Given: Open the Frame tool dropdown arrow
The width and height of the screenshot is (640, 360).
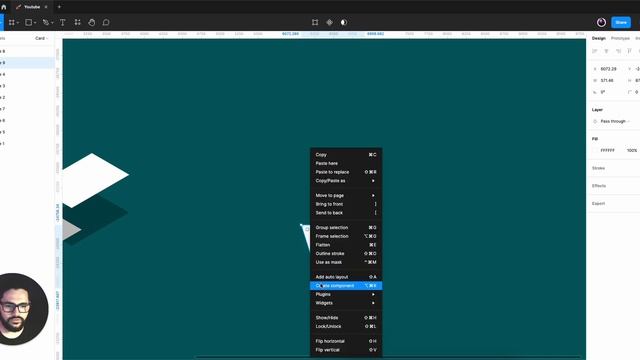Looking at the screenshot, I should click(18, 23).
